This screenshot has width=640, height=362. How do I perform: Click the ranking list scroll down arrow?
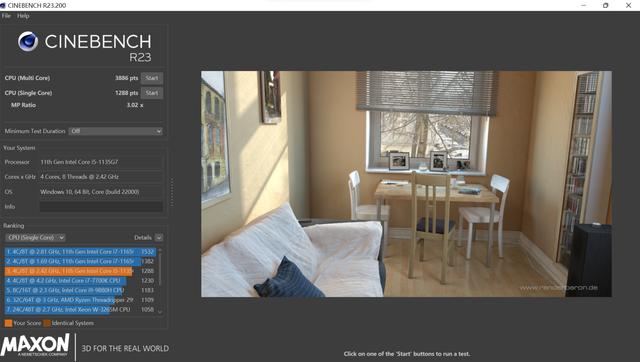(160, 312)
